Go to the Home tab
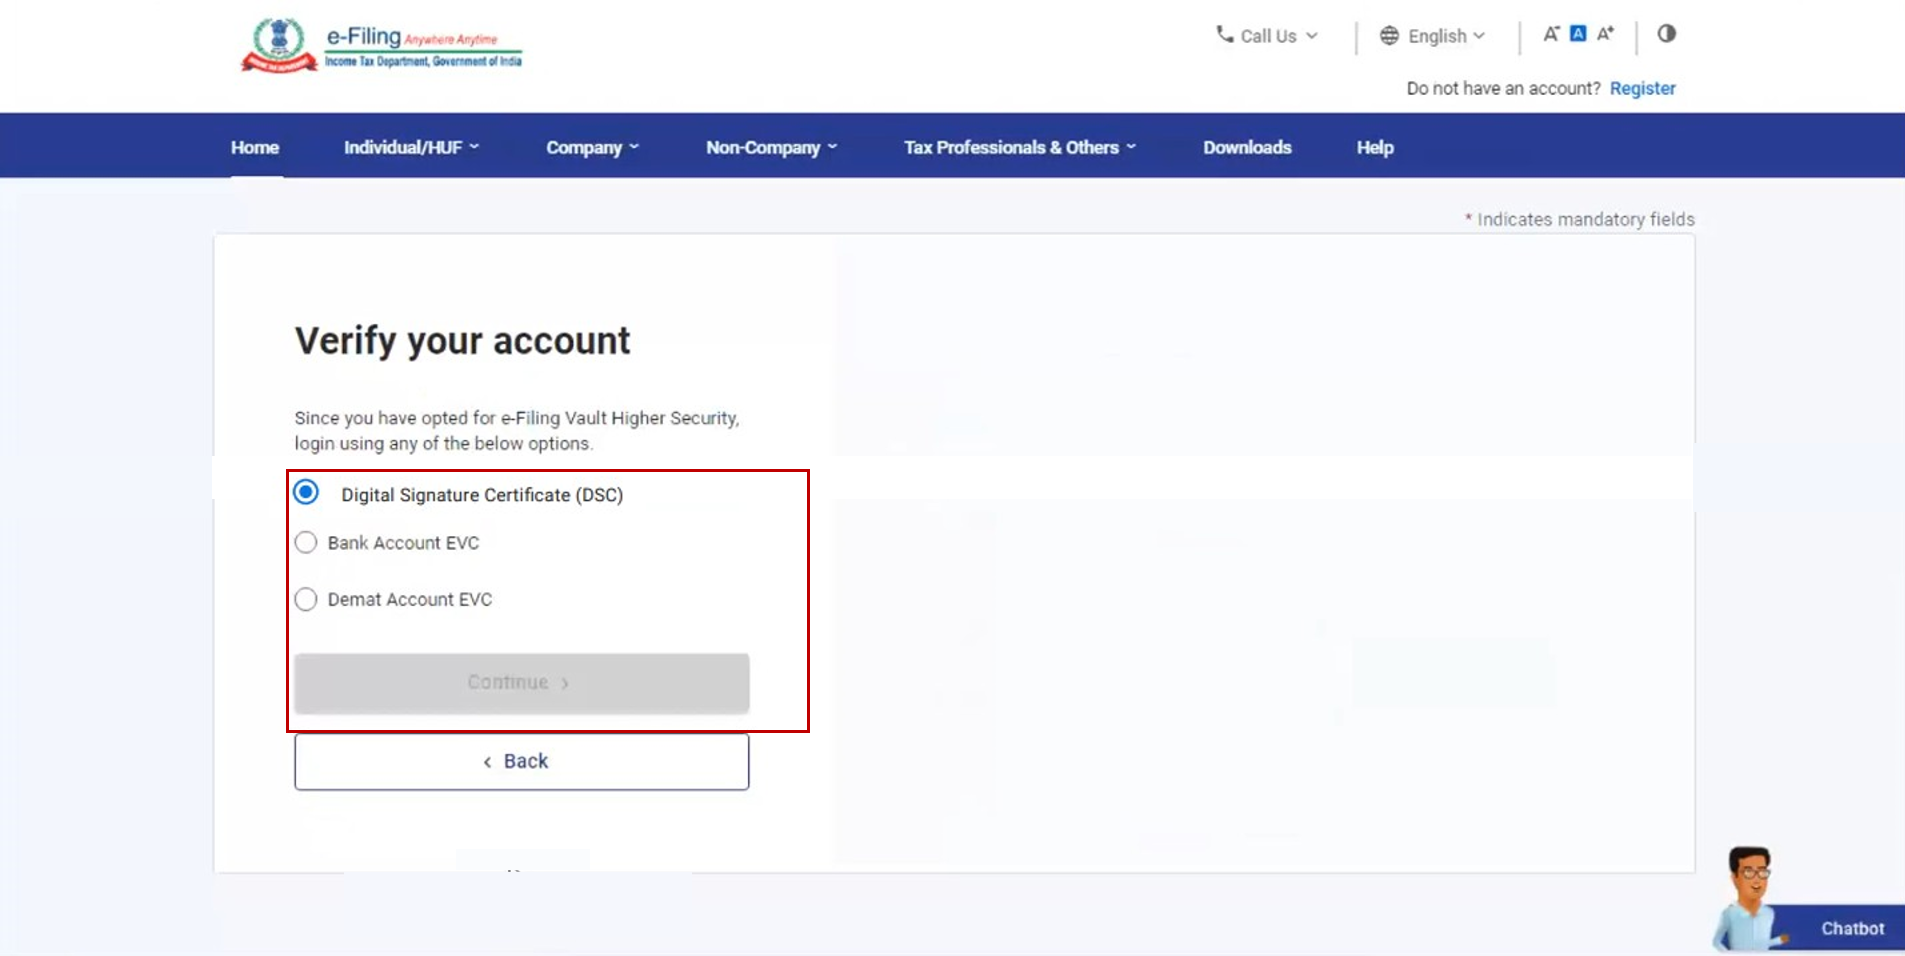Screen dimensions: 1905x956 (x=255, y=147)
